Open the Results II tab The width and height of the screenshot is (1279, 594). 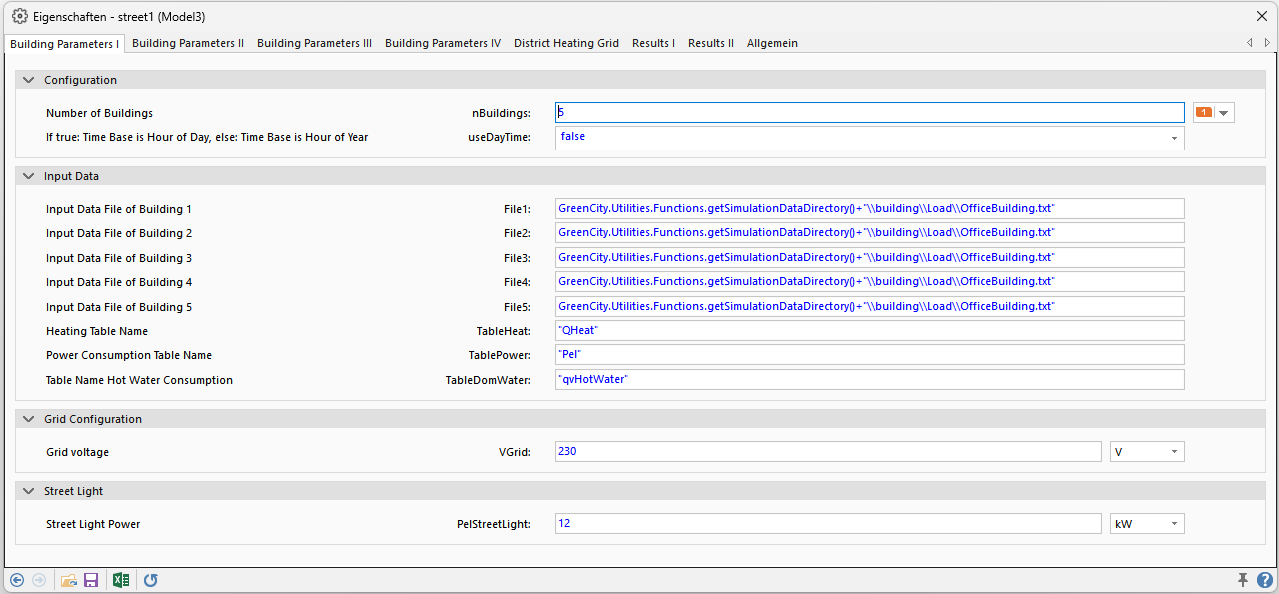click(x=711, y=43)
